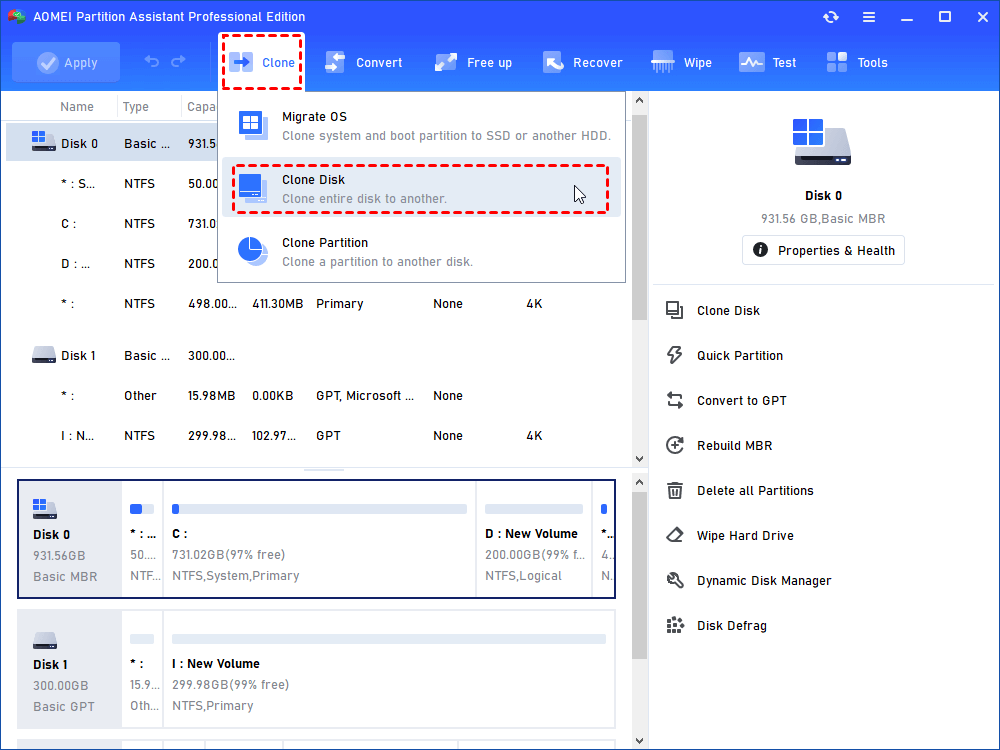Click the Undo arrow icon
Image resolution: width=1000 pixels, height=750 pixels.
pyautogui.click(x=152, y=62)
